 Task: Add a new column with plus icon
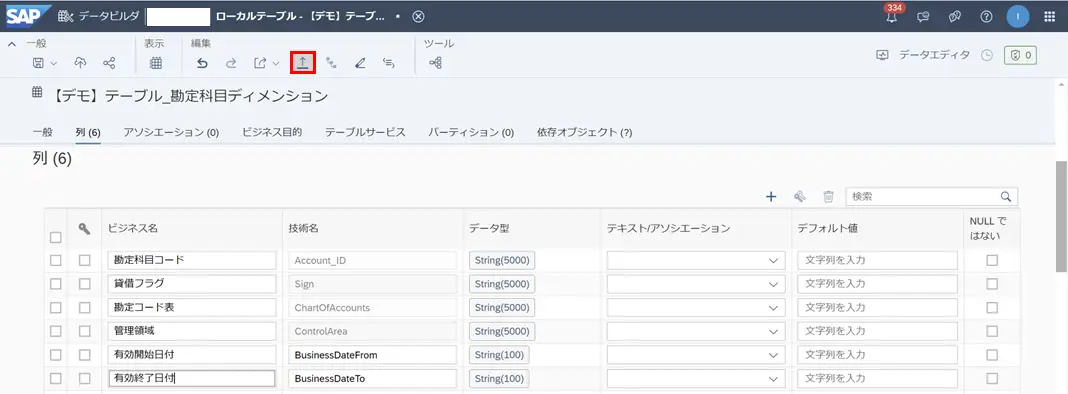pos(771,197)
